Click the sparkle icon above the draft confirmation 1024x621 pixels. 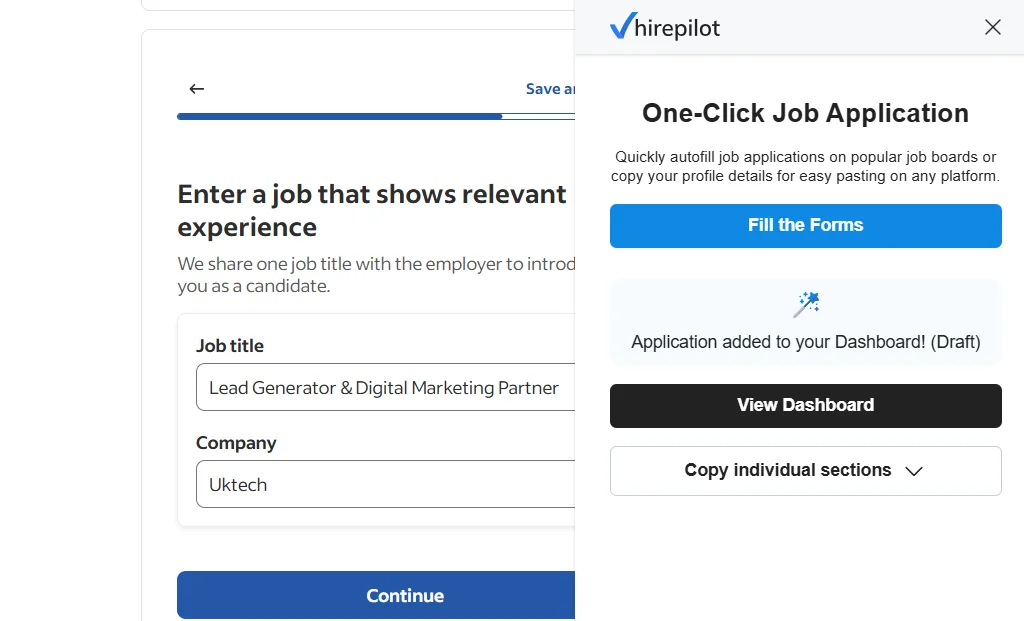coord(805,303)
